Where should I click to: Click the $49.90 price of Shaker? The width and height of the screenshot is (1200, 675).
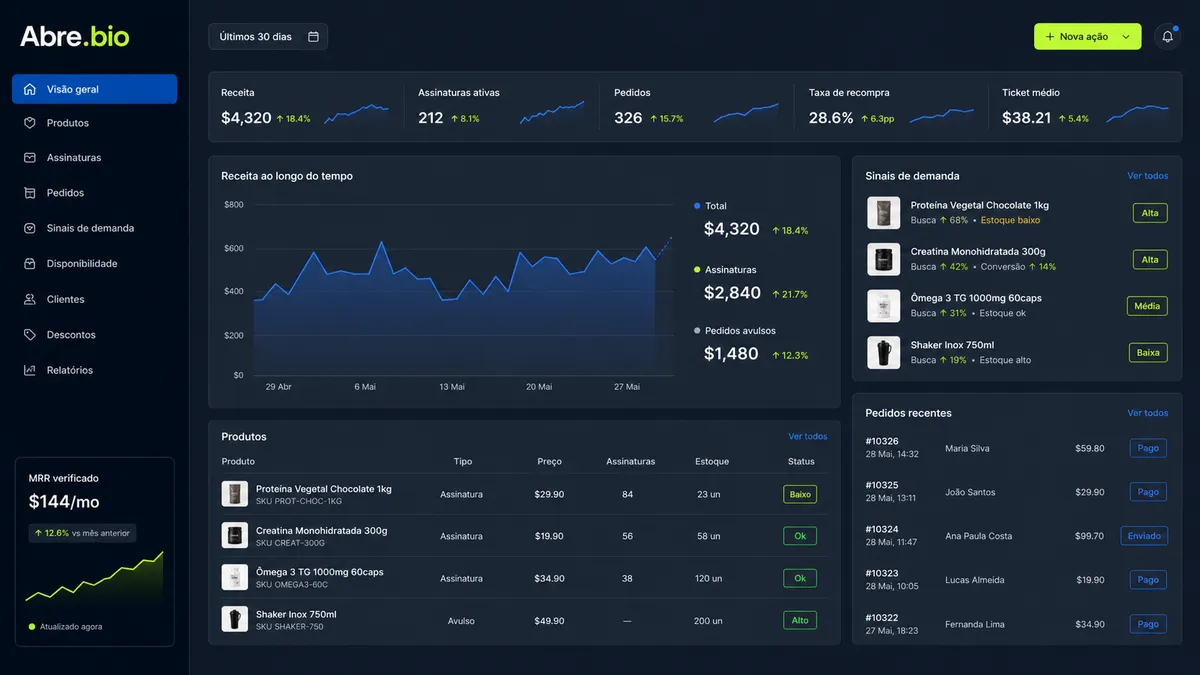549,621
